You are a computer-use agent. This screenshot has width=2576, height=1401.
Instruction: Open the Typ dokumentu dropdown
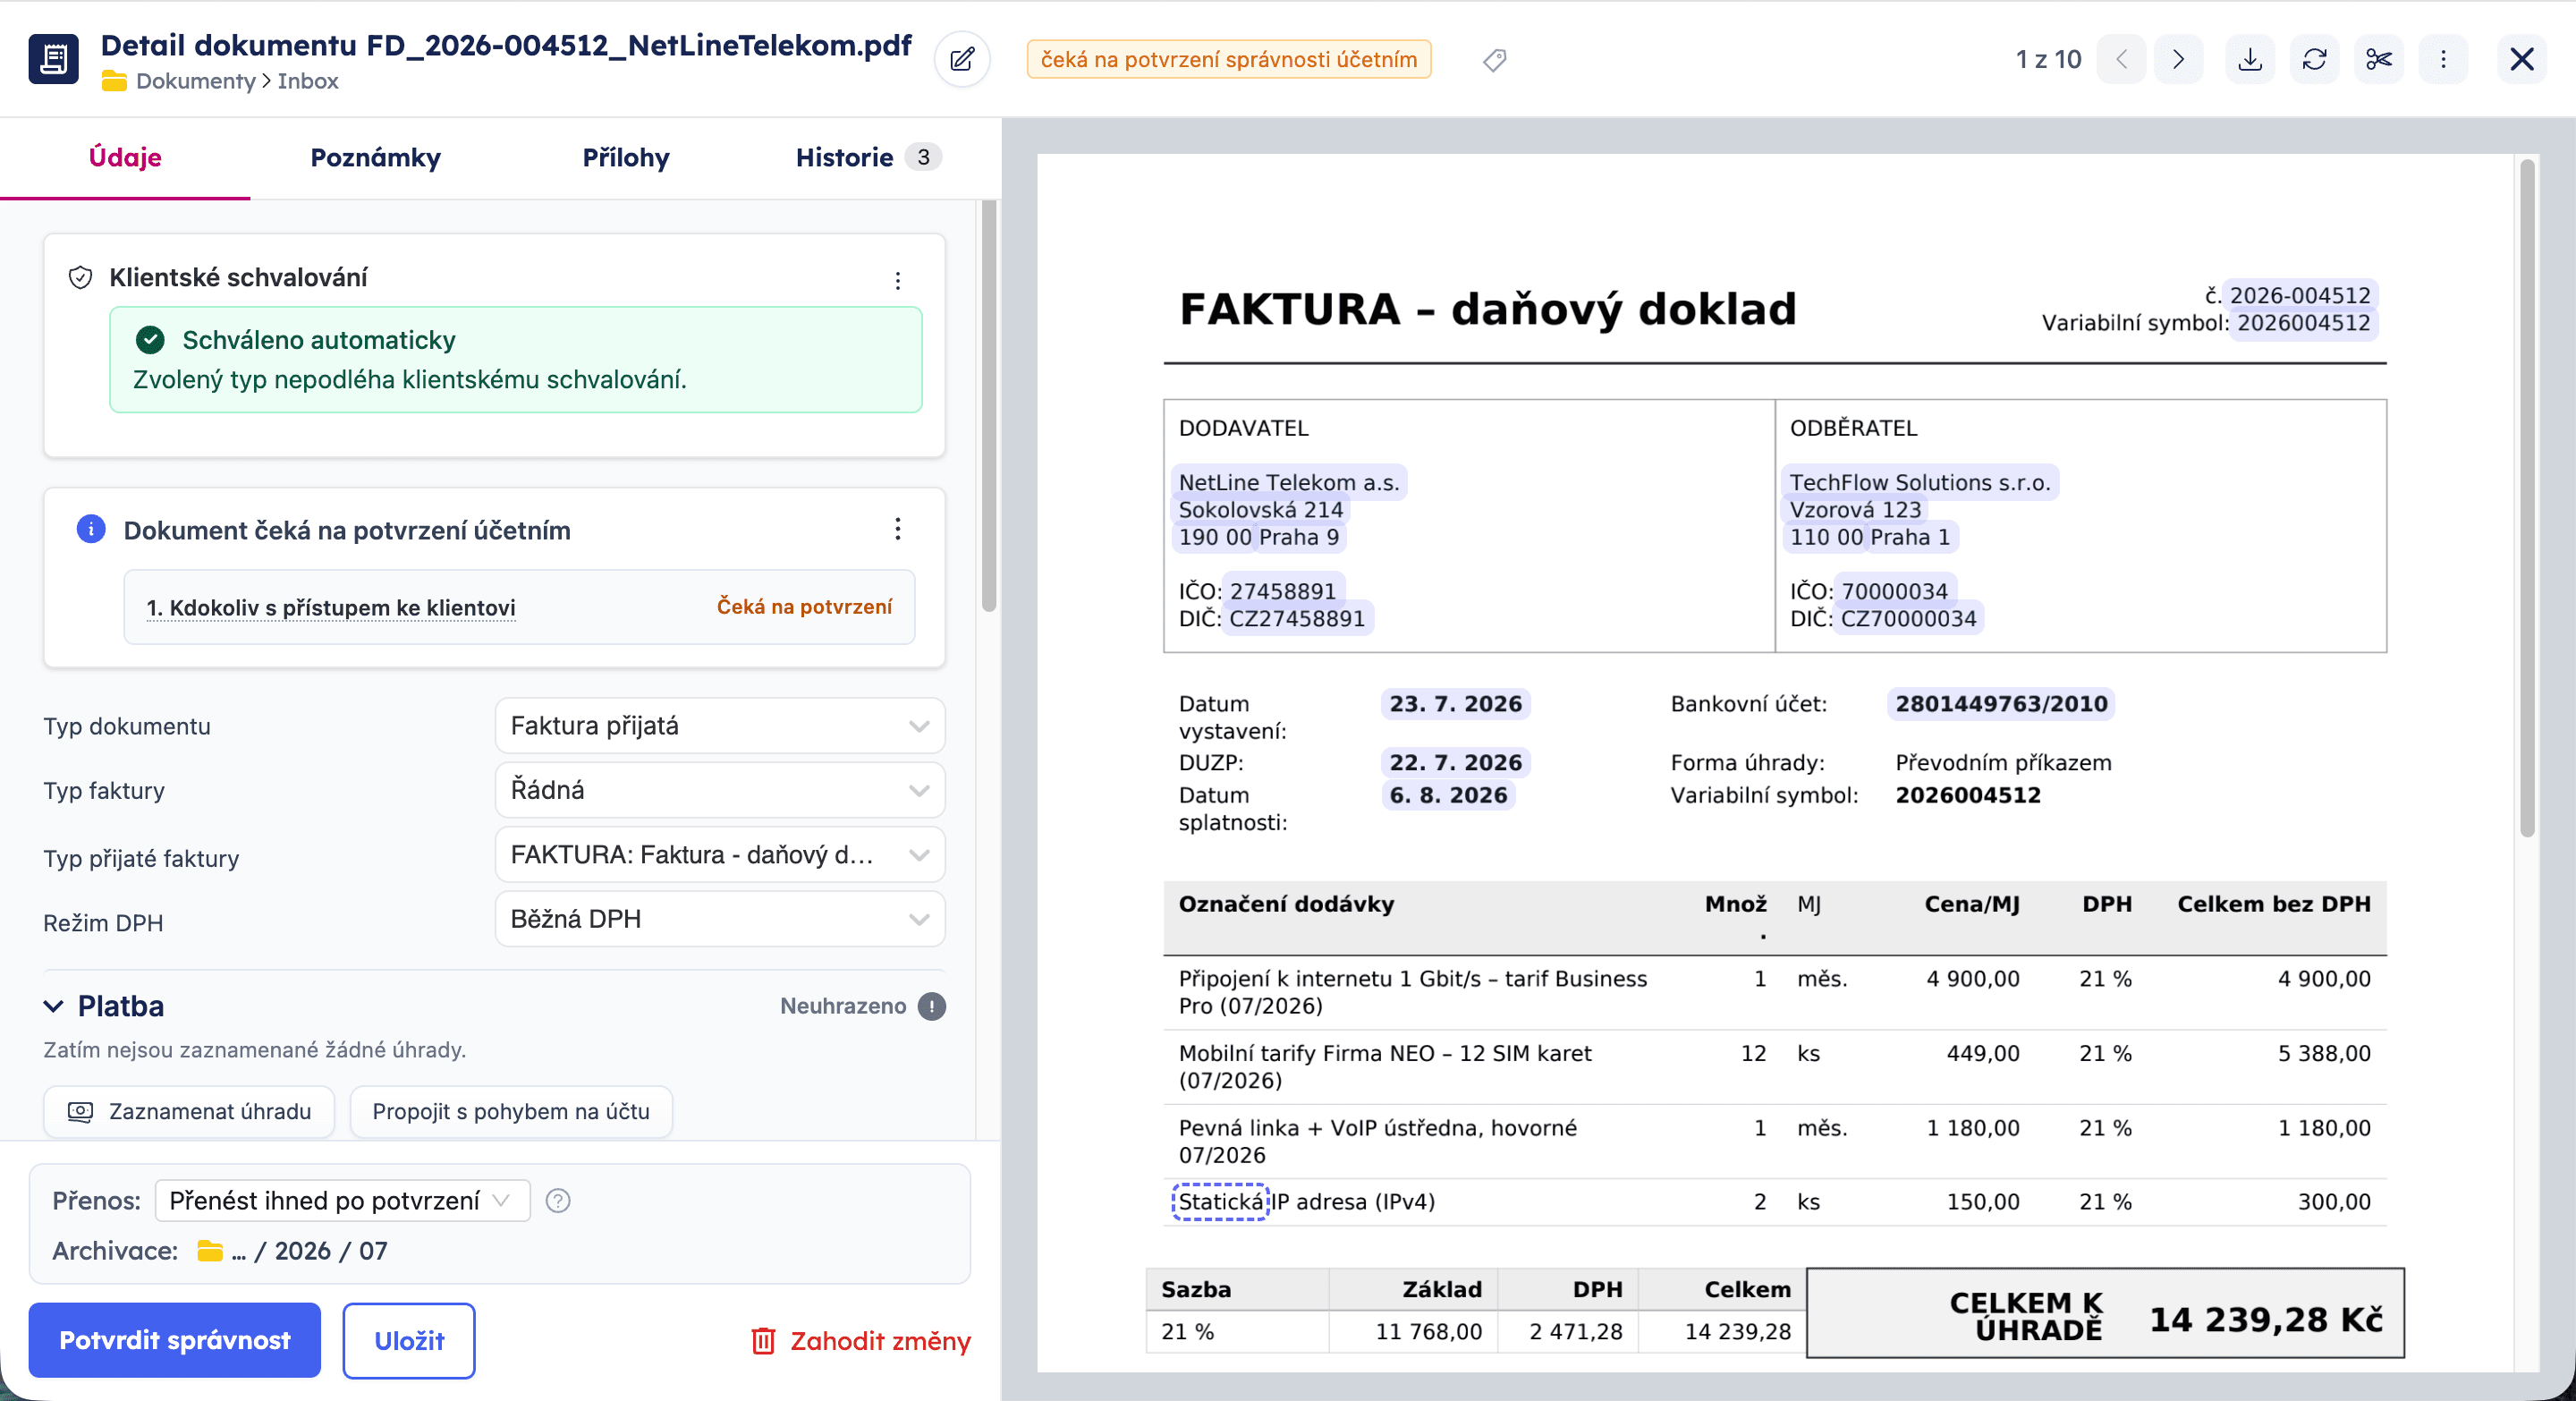(x=719, y=725)
